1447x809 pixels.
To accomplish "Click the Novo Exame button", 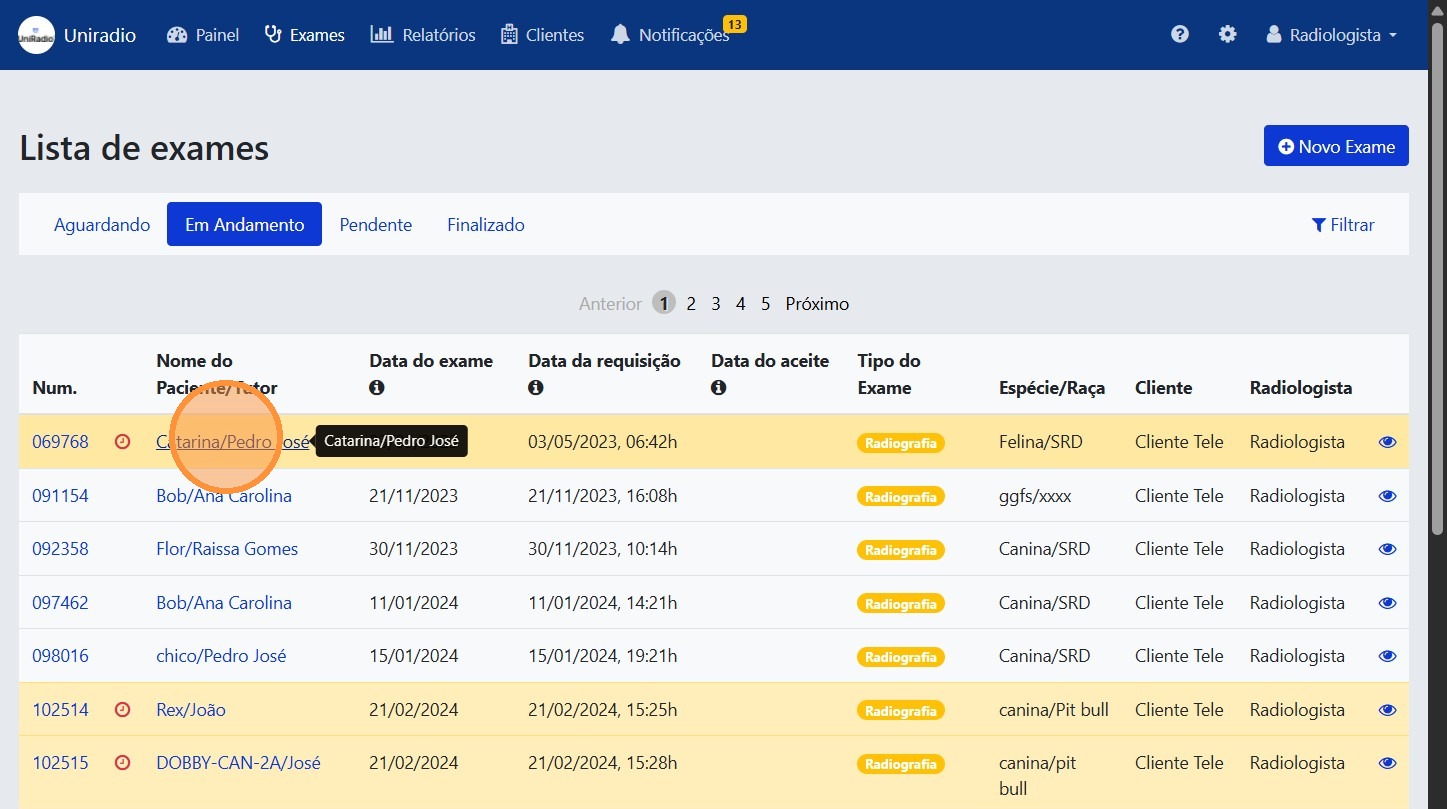I will point(1335,146).
